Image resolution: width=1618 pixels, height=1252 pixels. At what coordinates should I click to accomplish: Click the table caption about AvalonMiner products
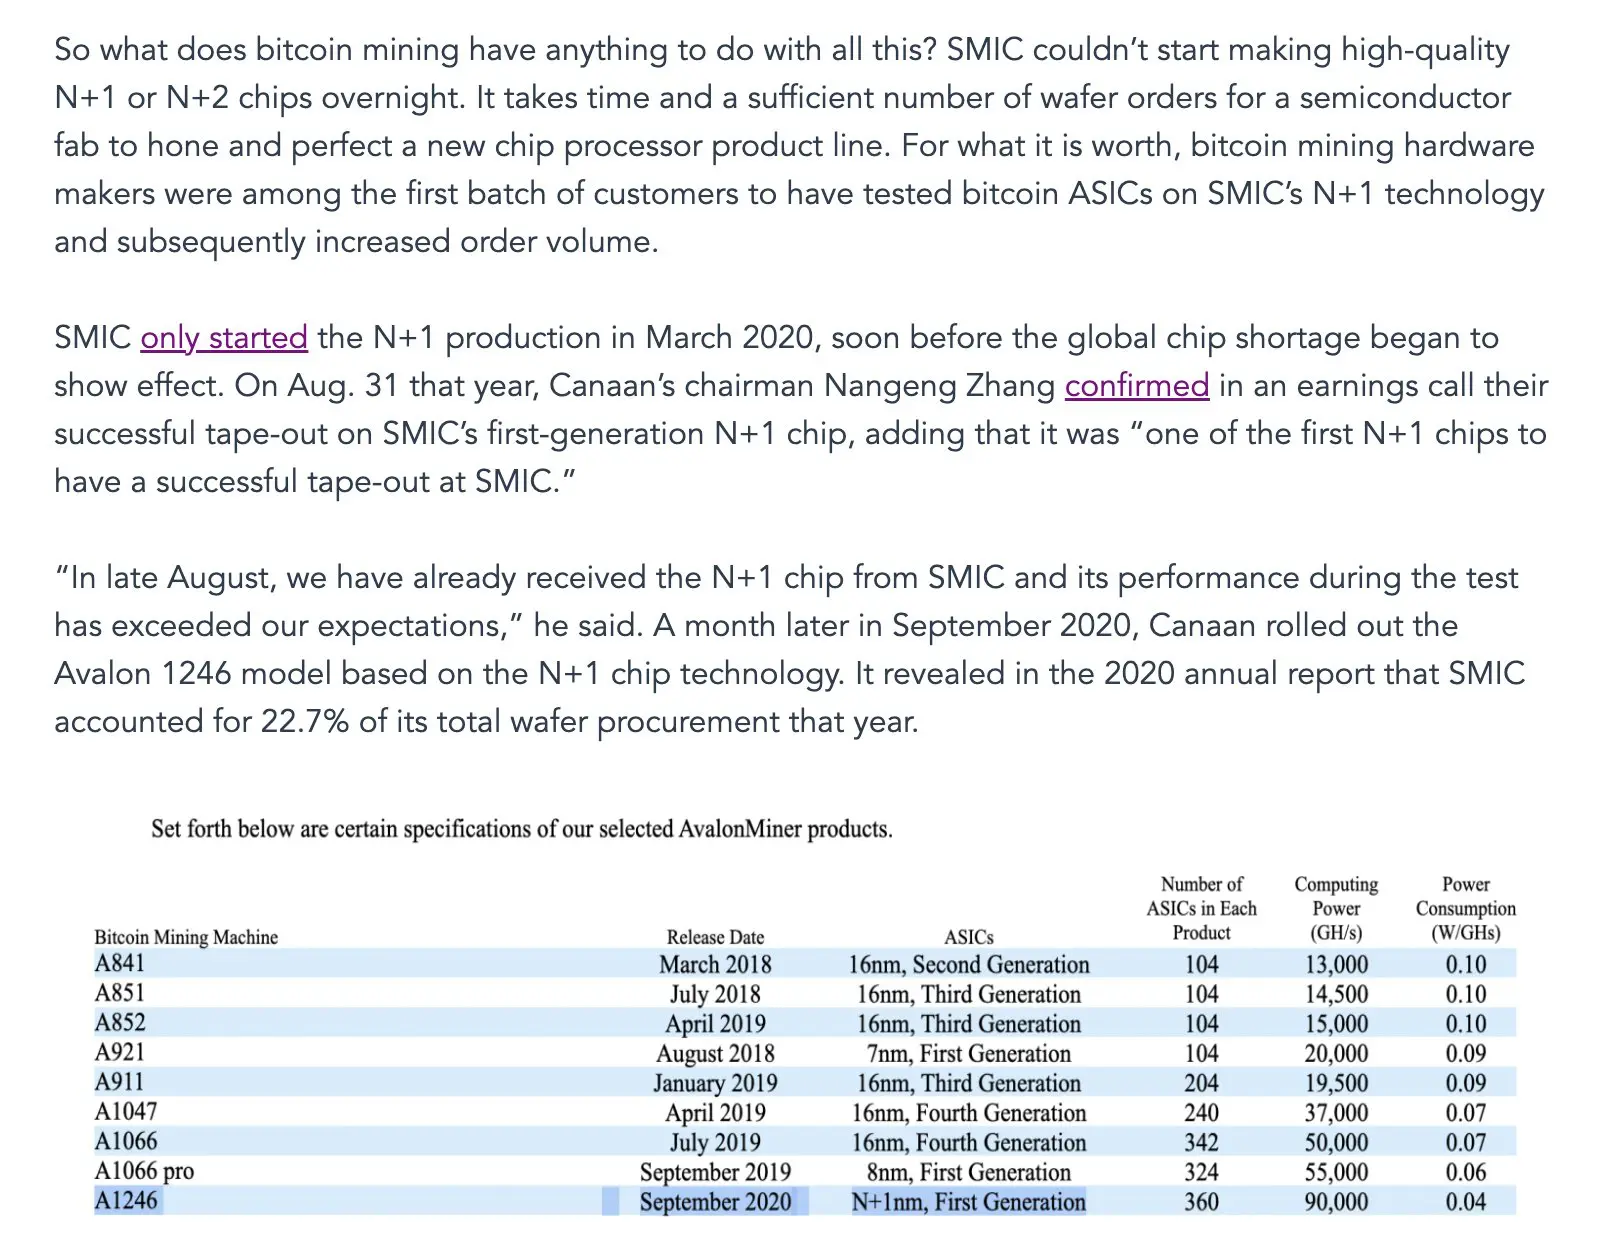[x=522, y=829]
